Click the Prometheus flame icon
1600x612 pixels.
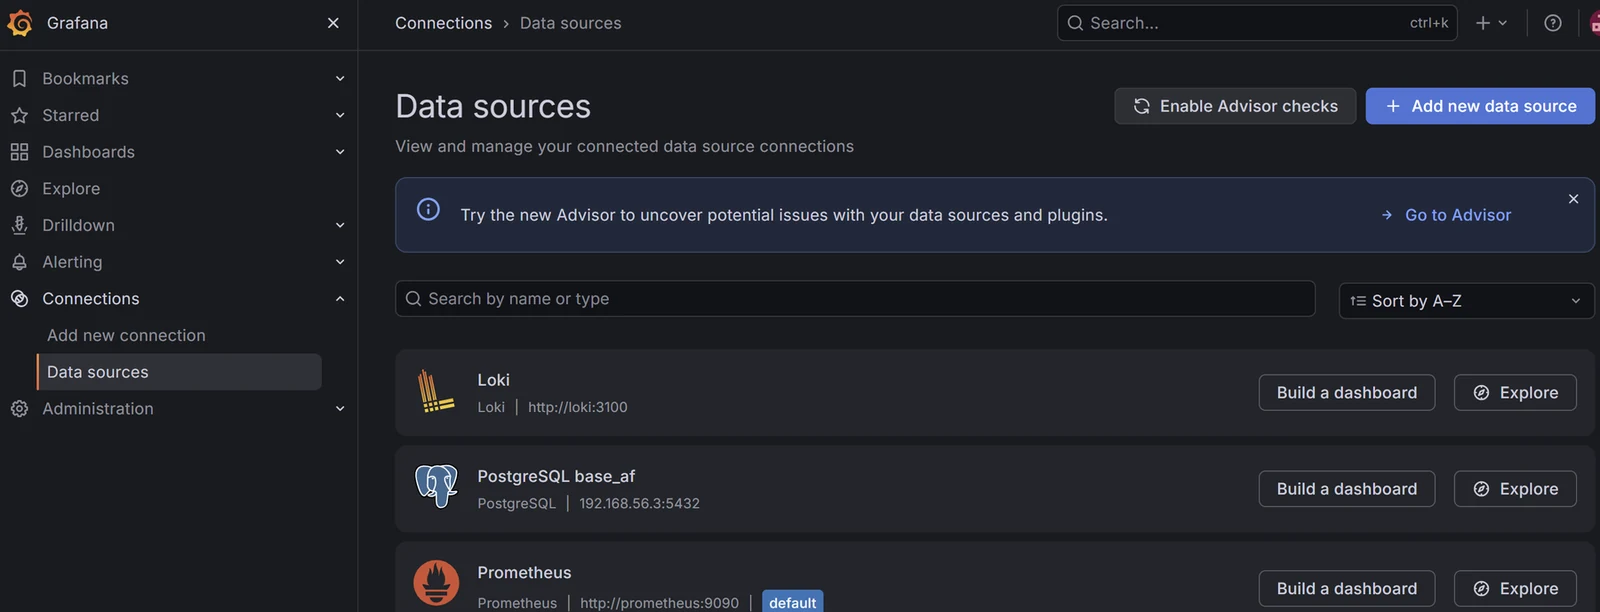click(x=436, y=583)
